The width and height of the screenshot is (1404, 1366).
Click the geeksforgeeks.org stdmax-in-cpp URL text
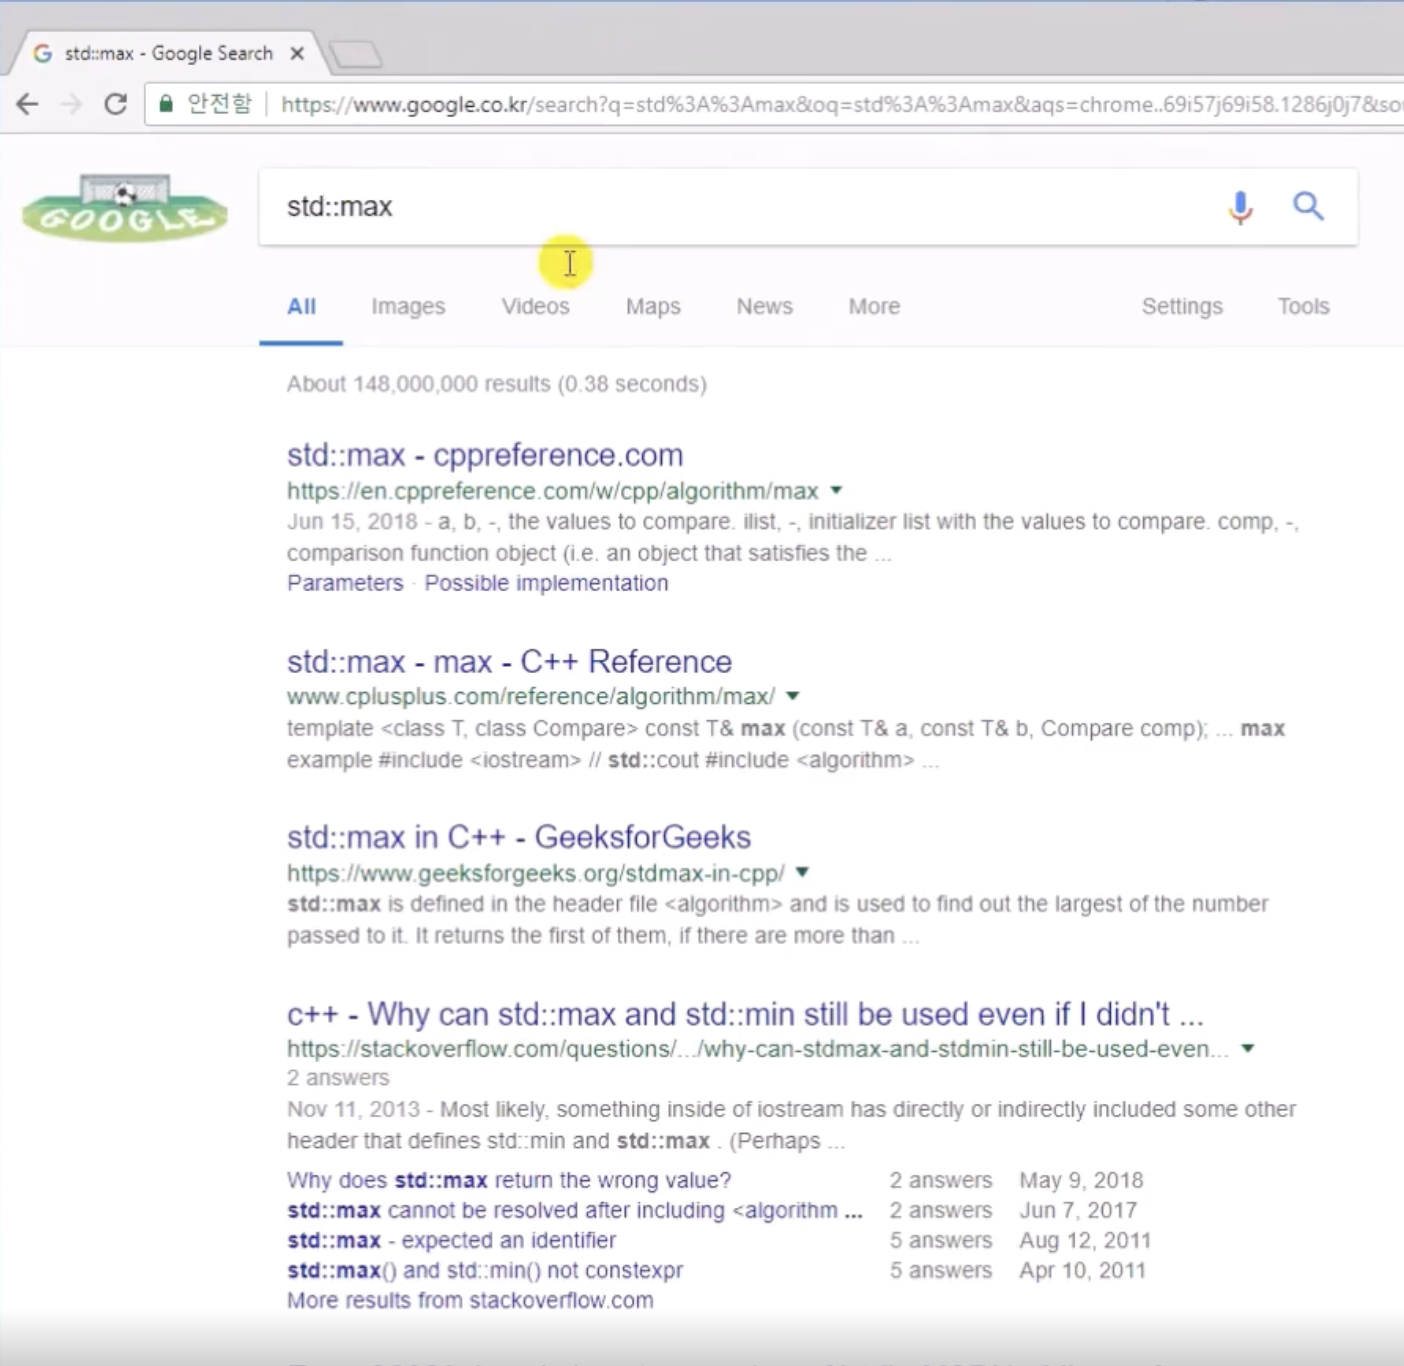pyautogui.click(x=535, y=873)
